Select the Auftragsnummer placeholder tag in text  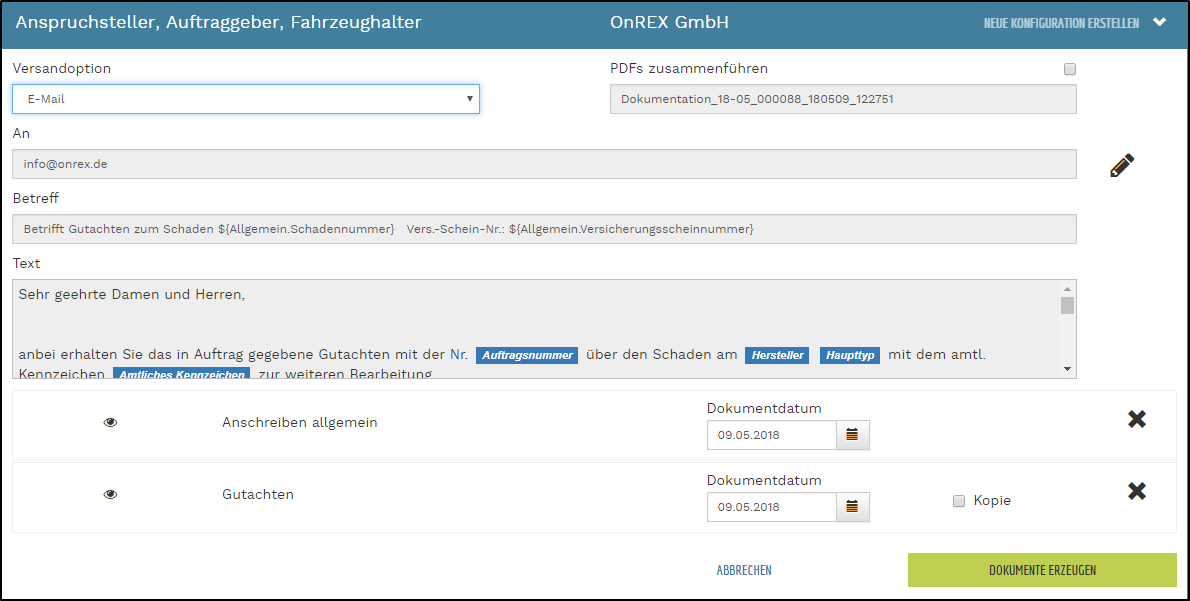pos(527,356)
